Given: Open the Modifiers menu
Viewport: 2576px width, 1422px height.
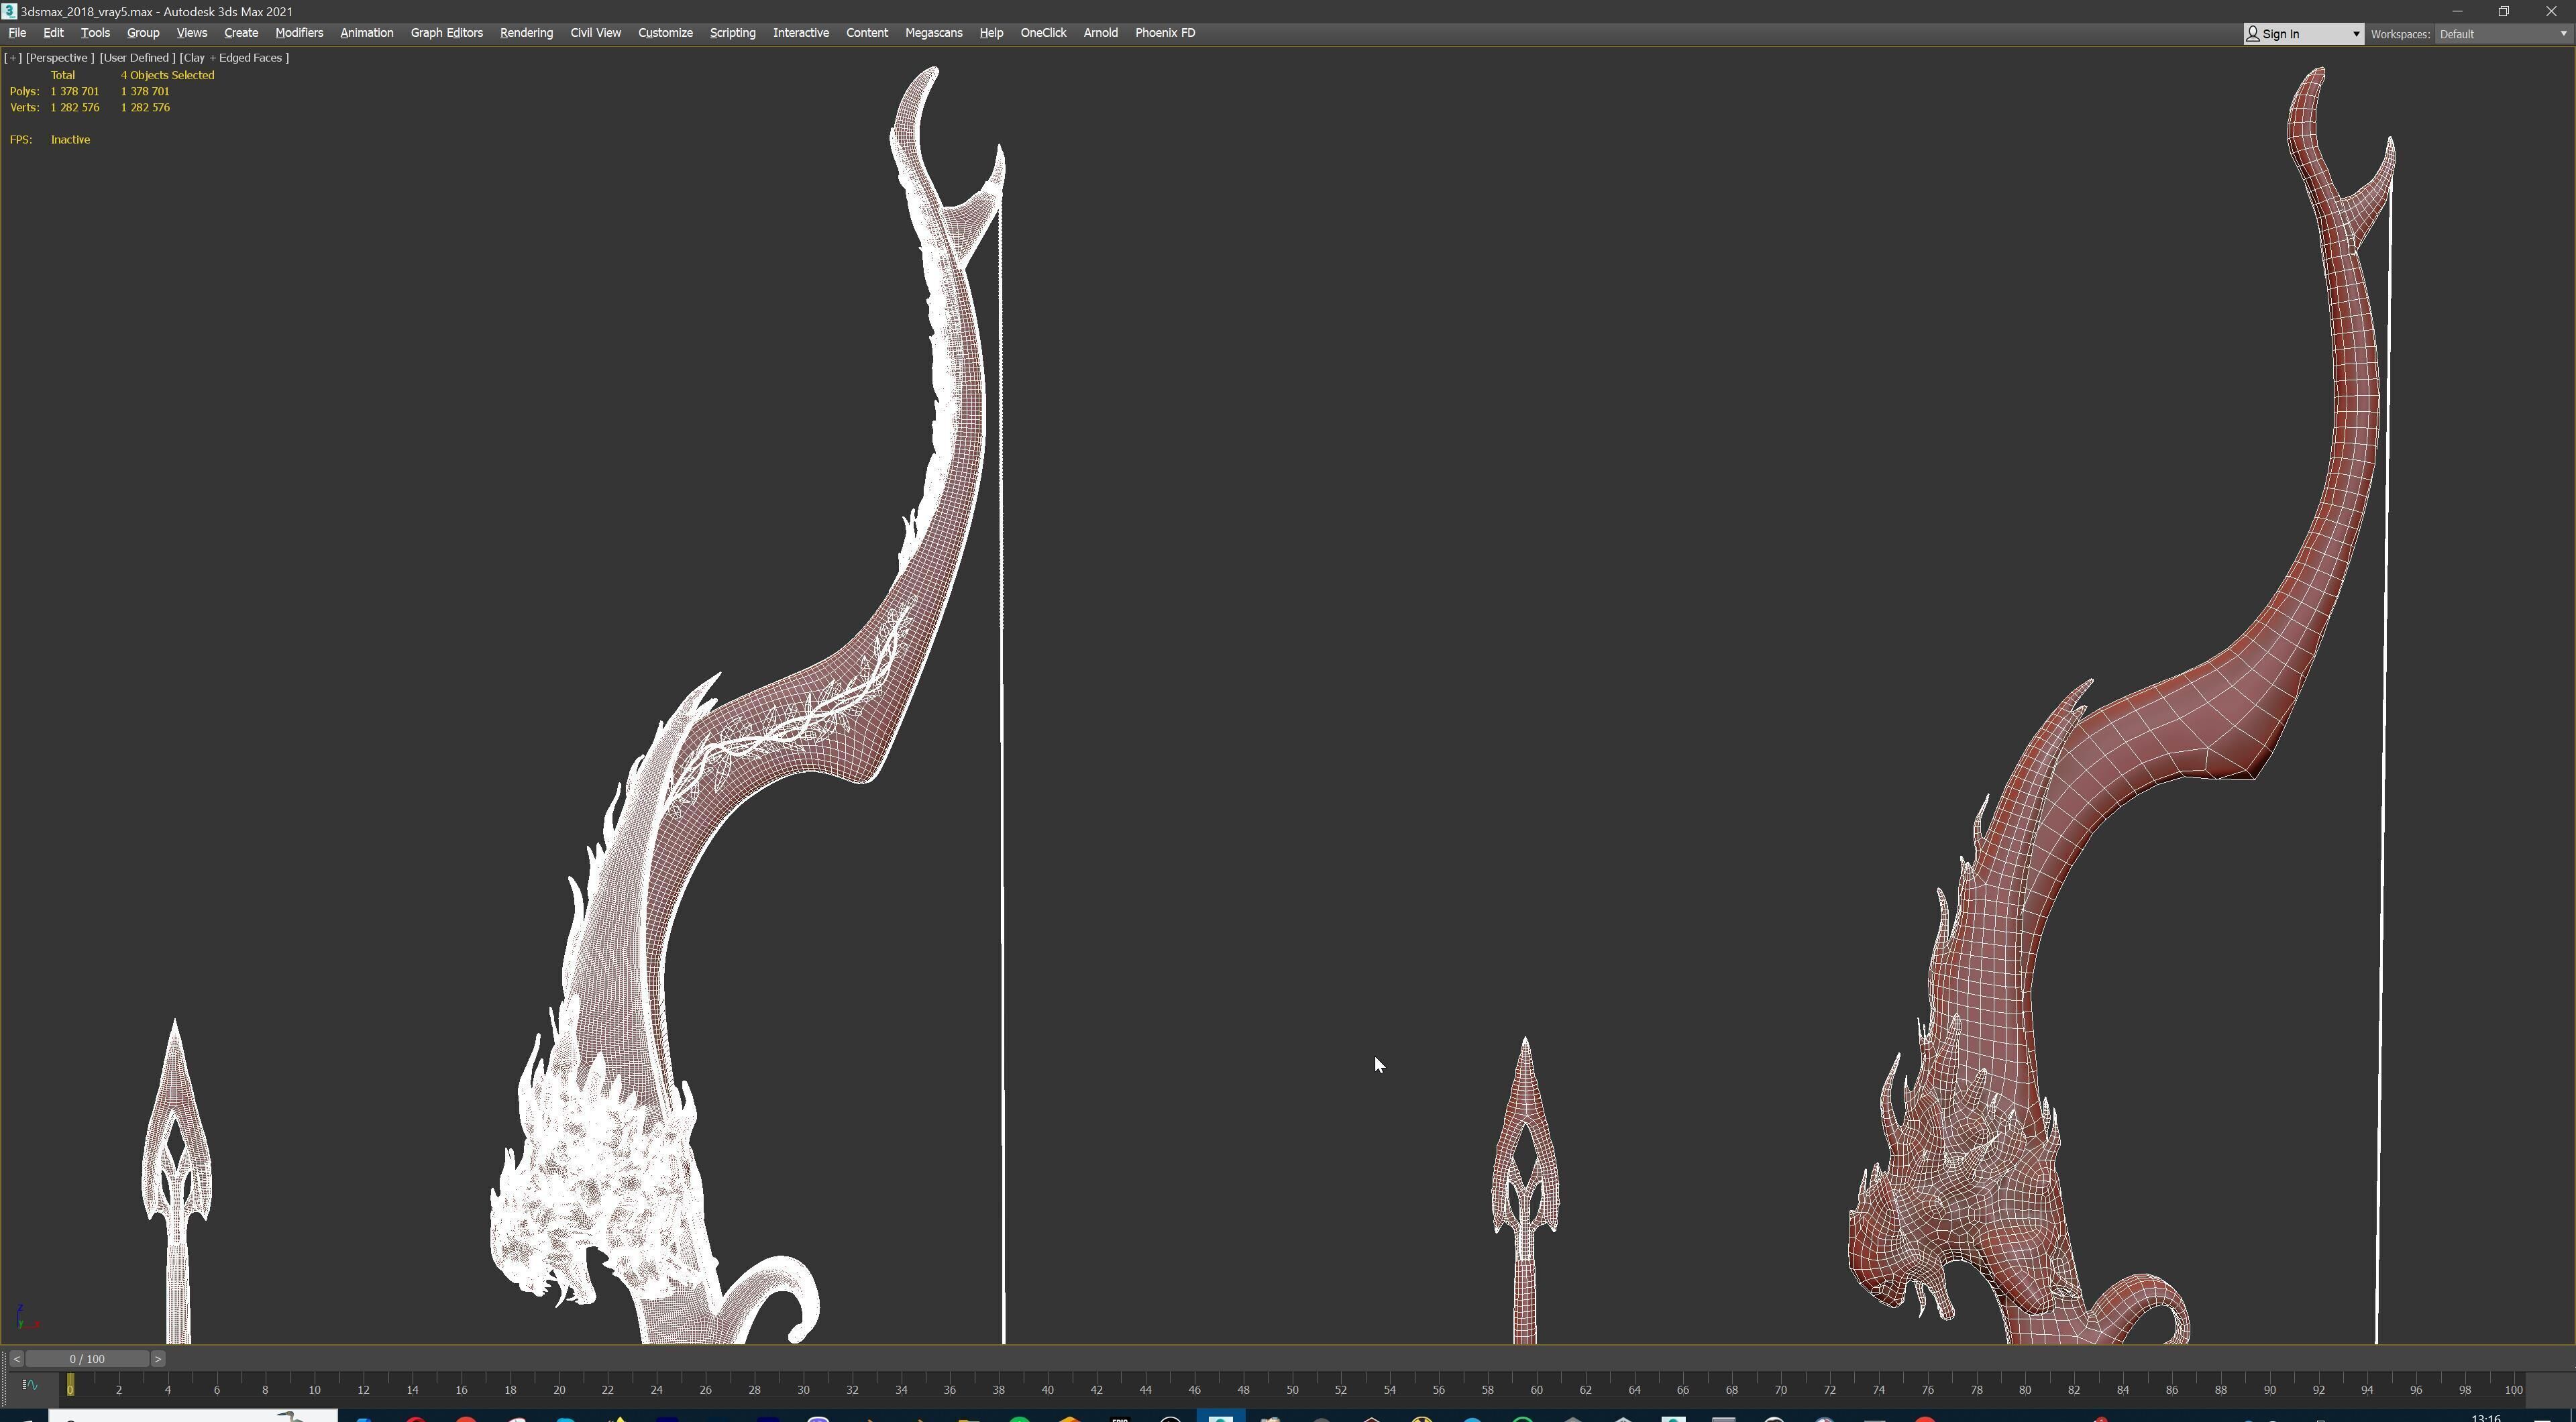Looking at the screenshot, I should click(299, 33).
